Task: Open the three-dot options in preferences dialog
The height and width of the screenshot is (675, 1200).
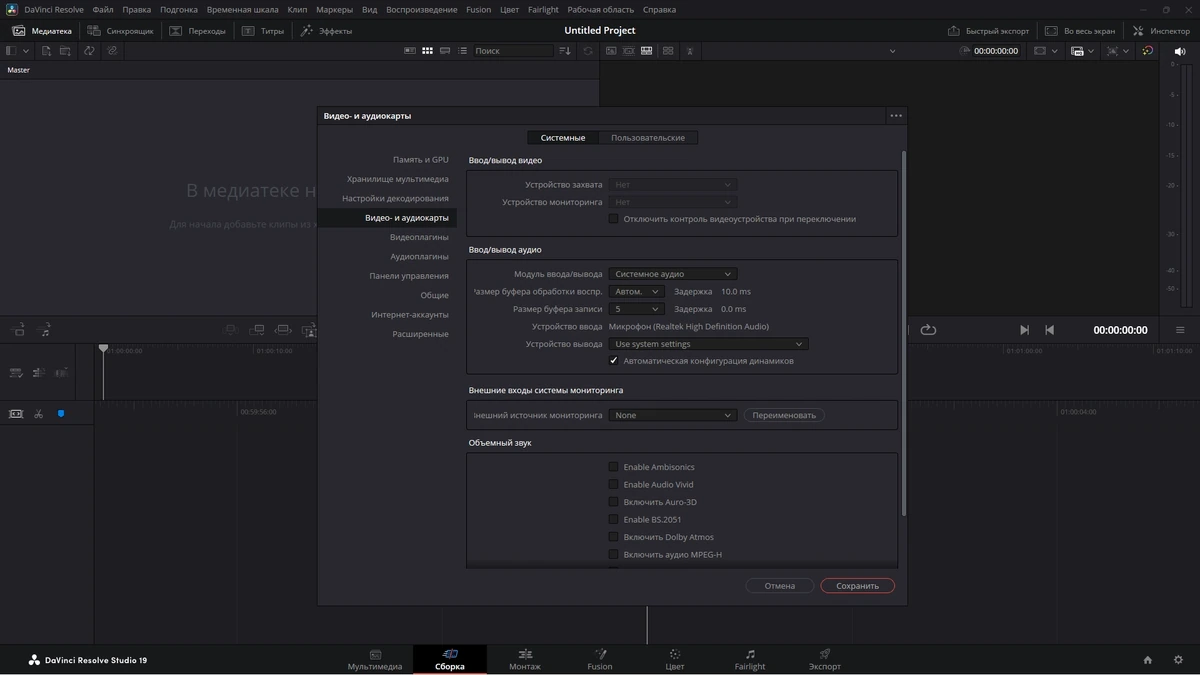Action: (x=896, y=115)
